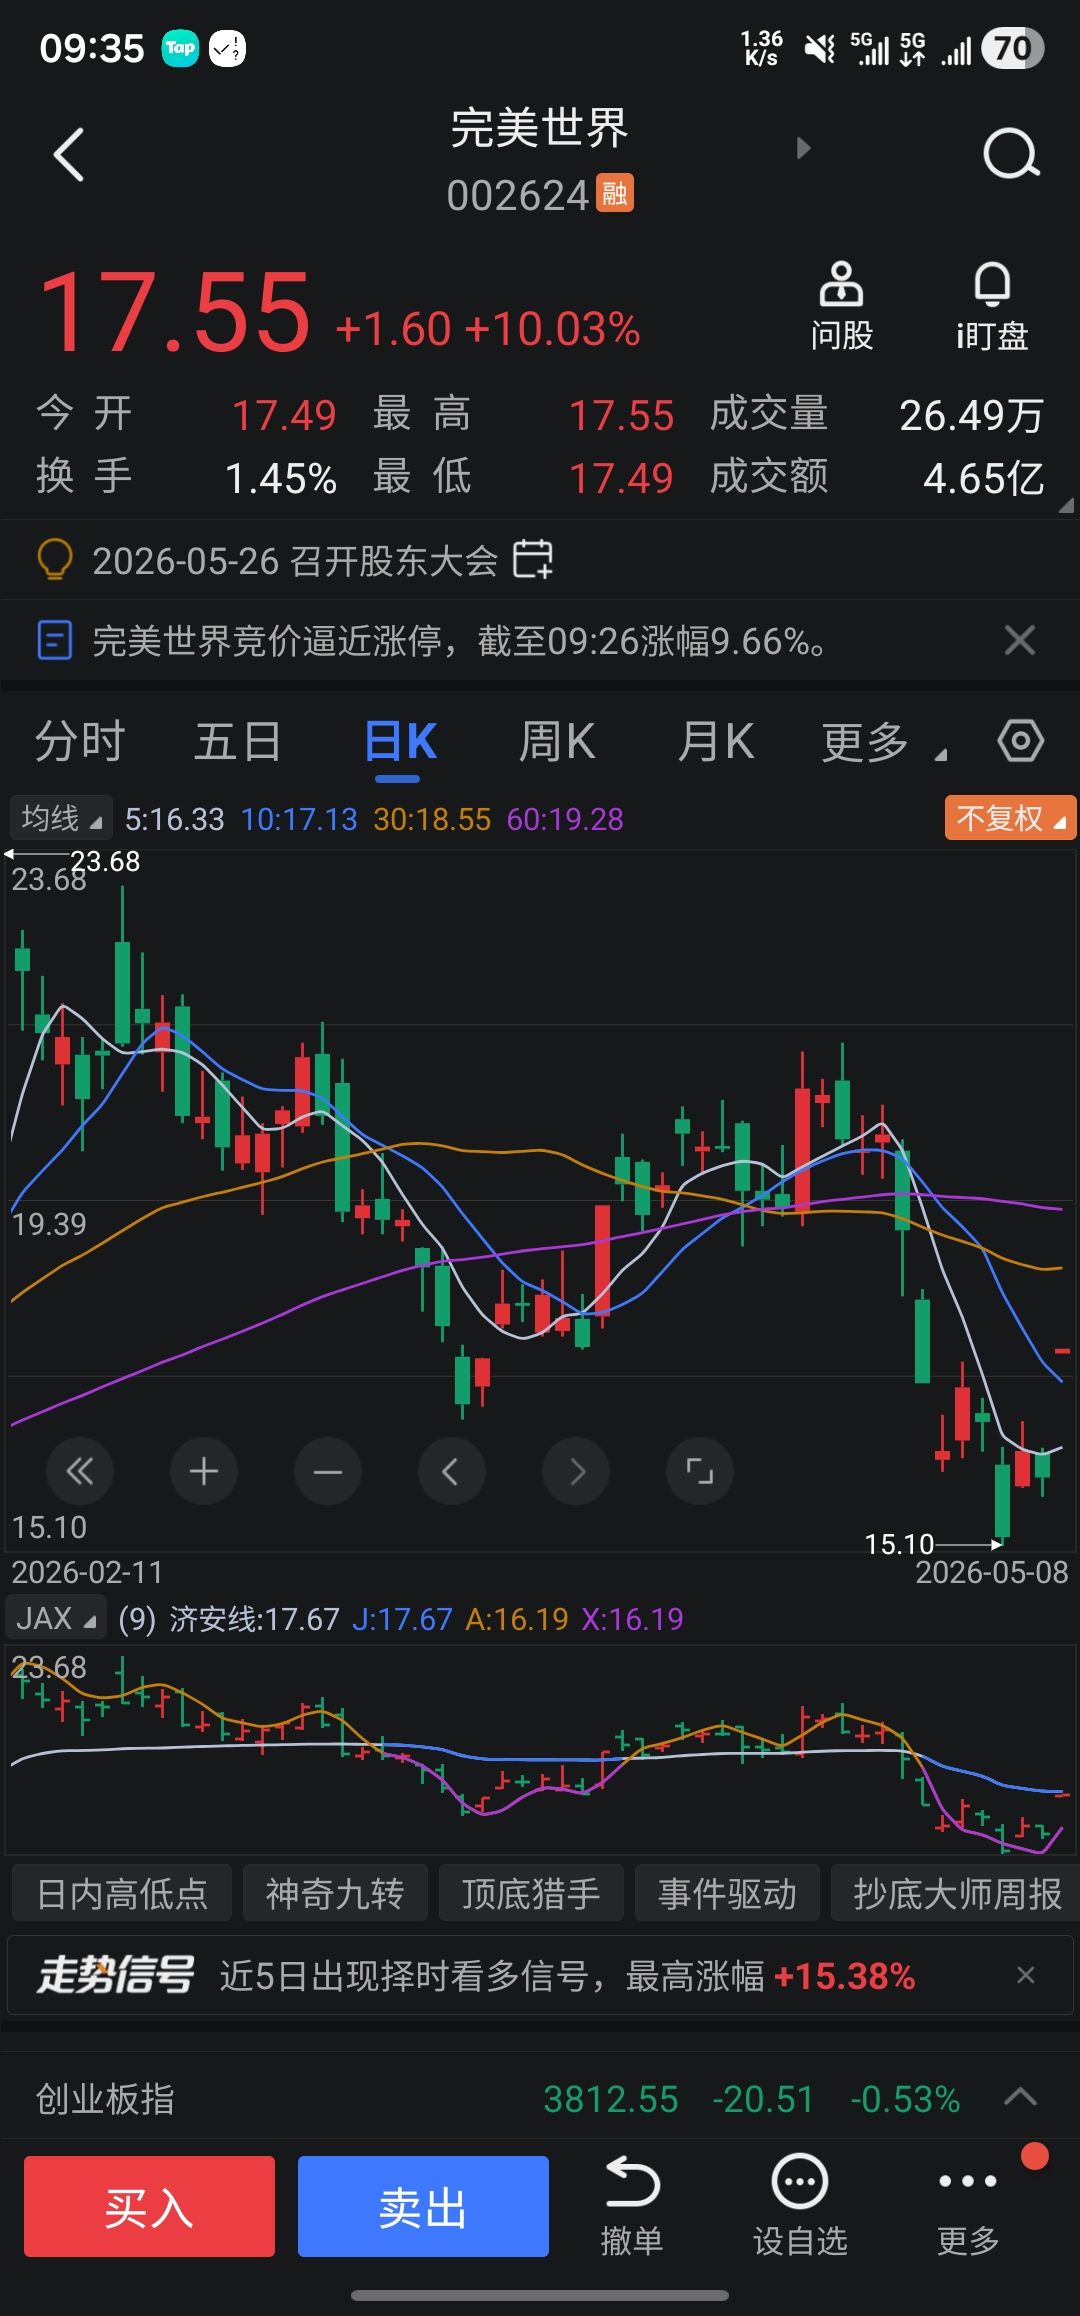Open the 均线 indicator dropdown
1080x2316 pixels.
click(x=61, y=819)
